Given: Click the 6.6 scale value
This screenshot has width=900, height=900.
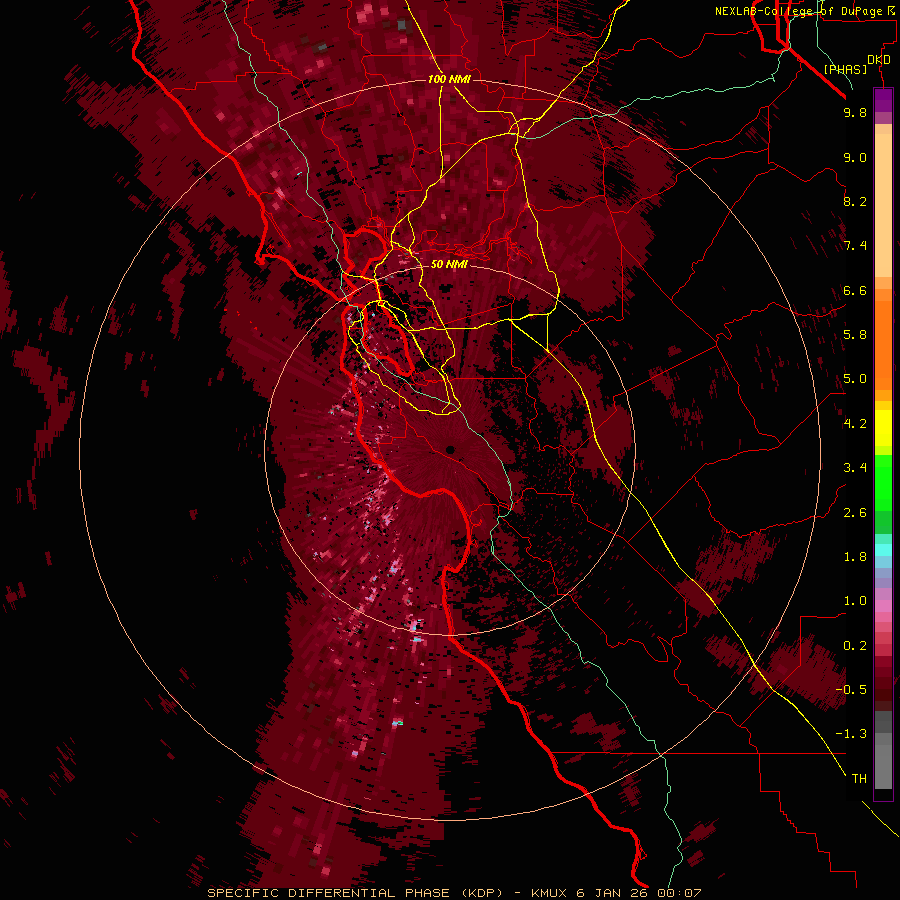Looking at the screenshot, I should click(855, 290).
